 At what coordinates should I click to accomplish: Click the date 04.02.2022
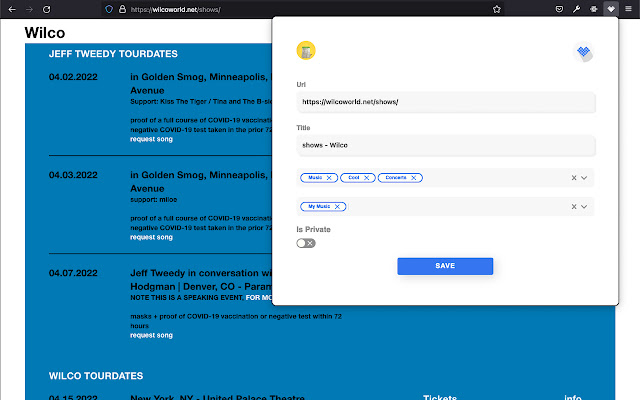(73, 77)
